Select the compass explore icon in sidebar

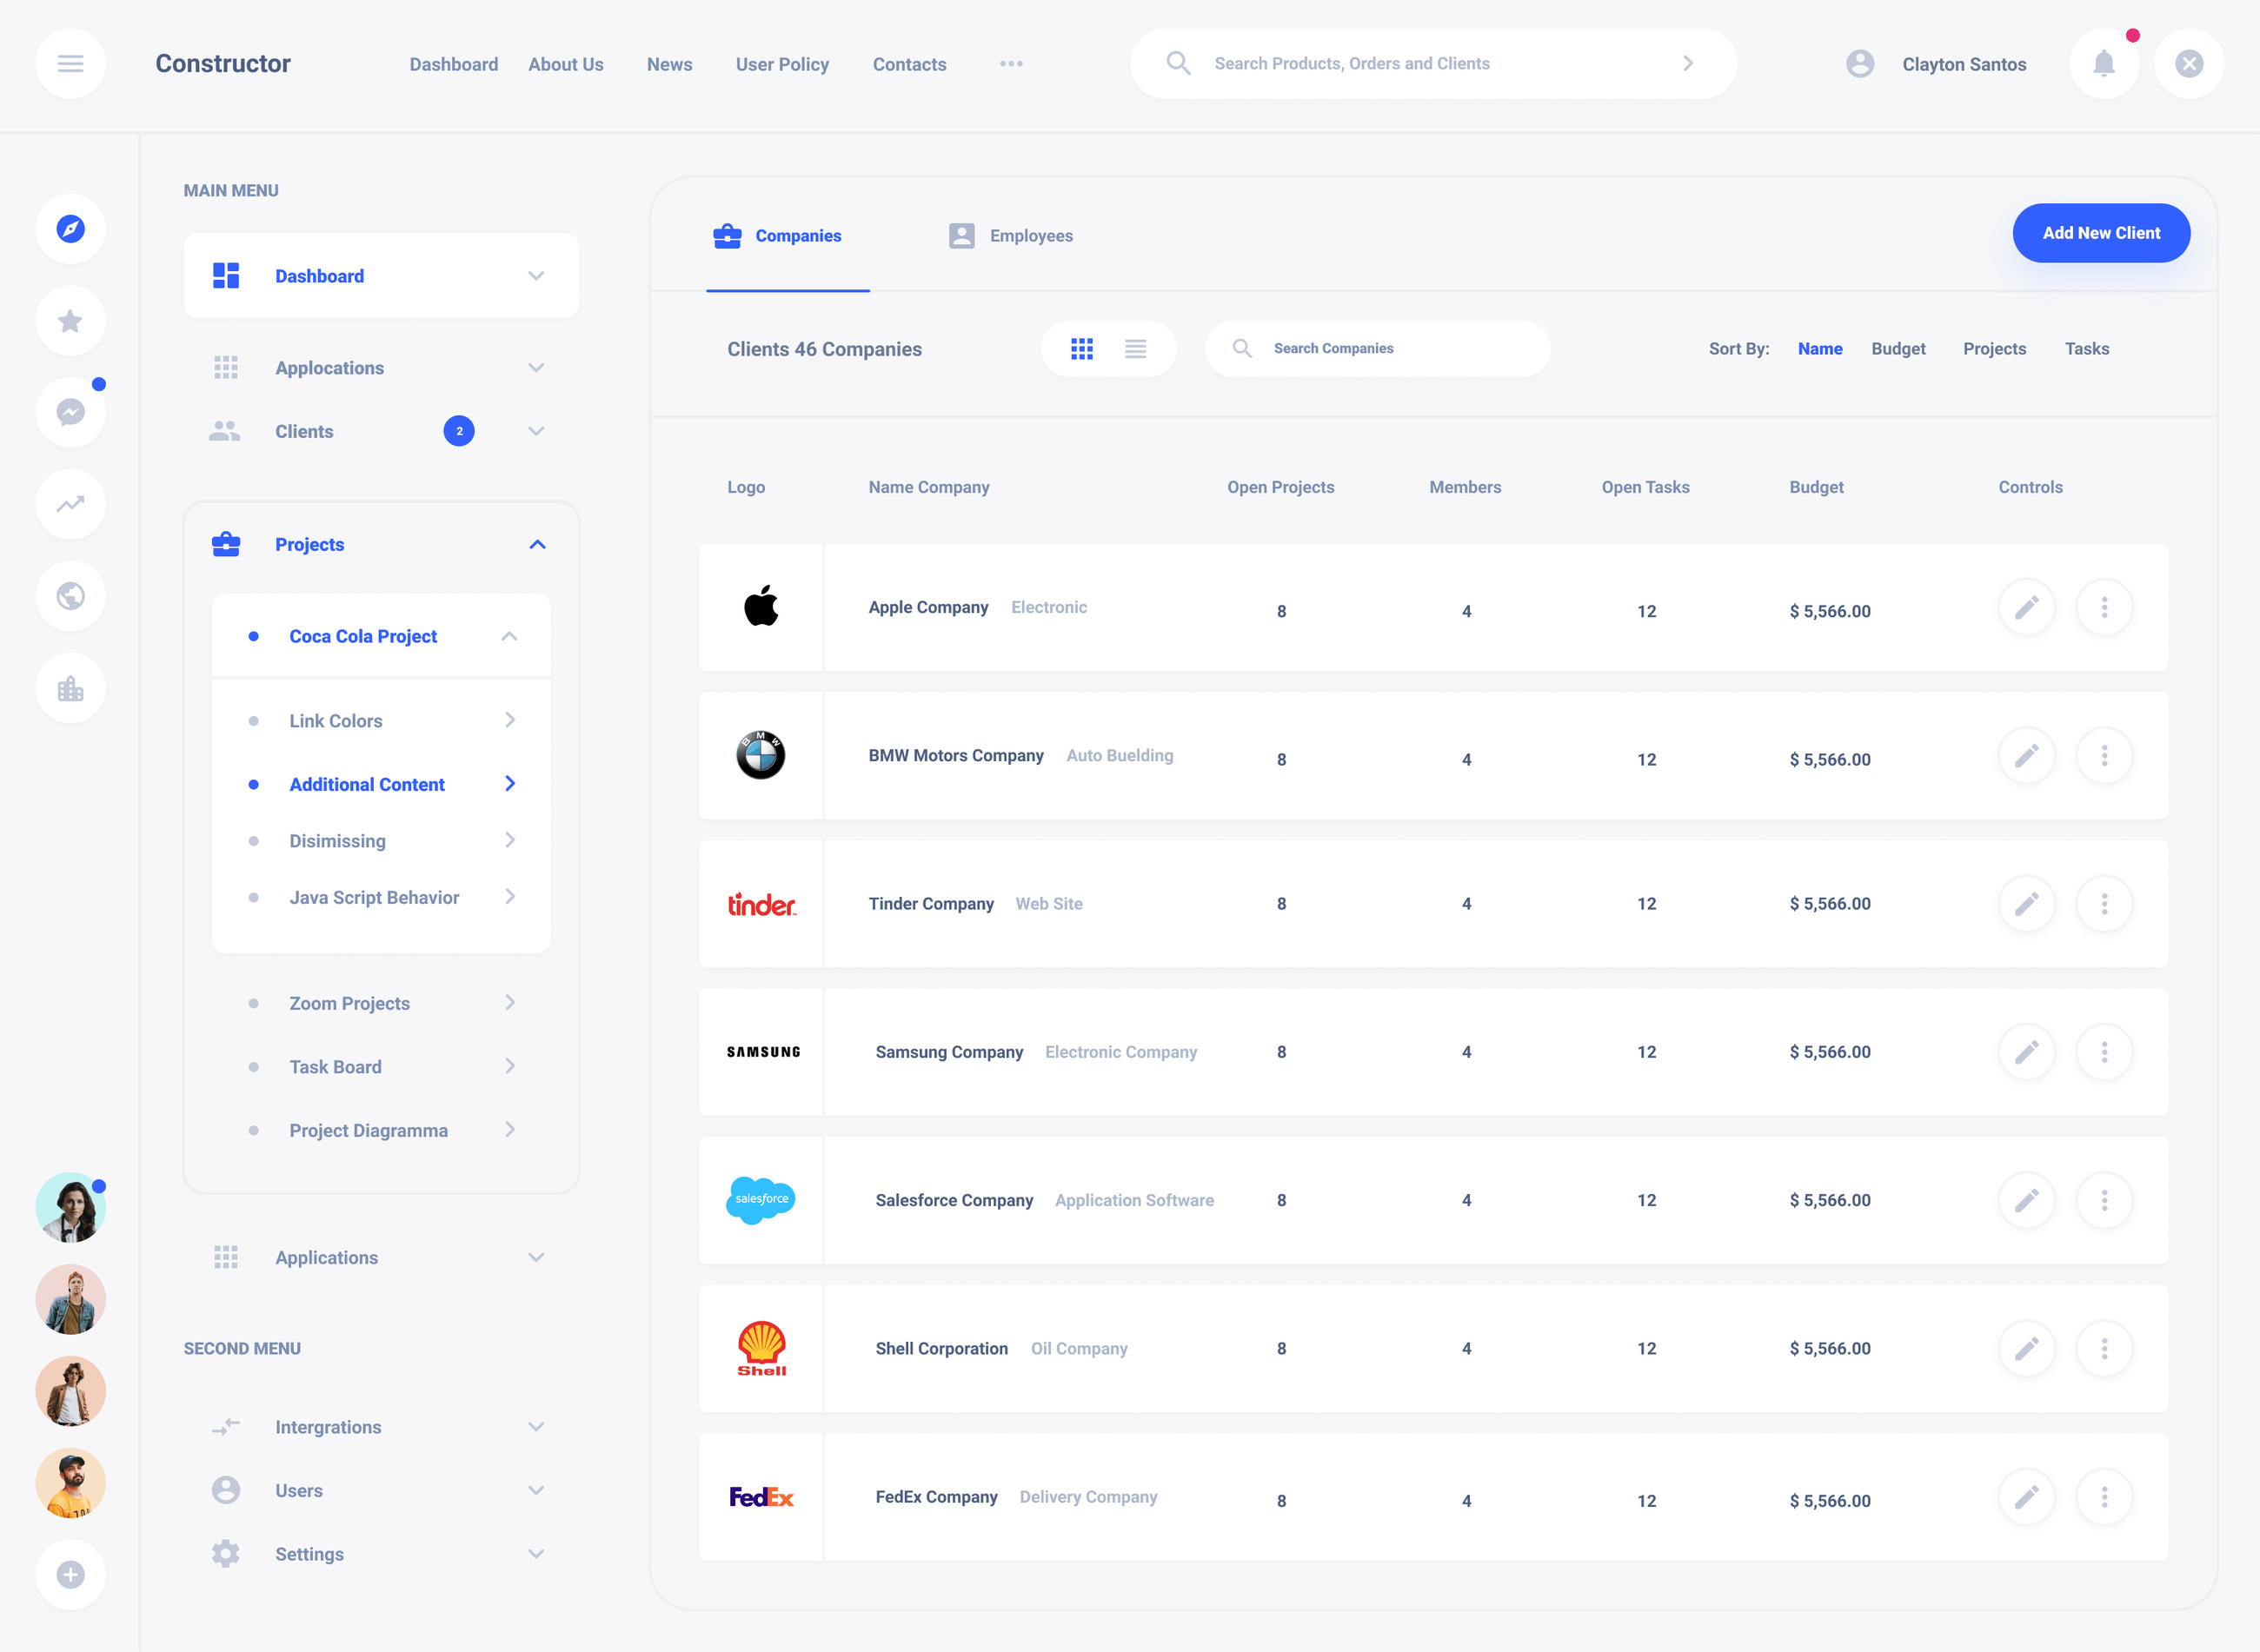70,229
